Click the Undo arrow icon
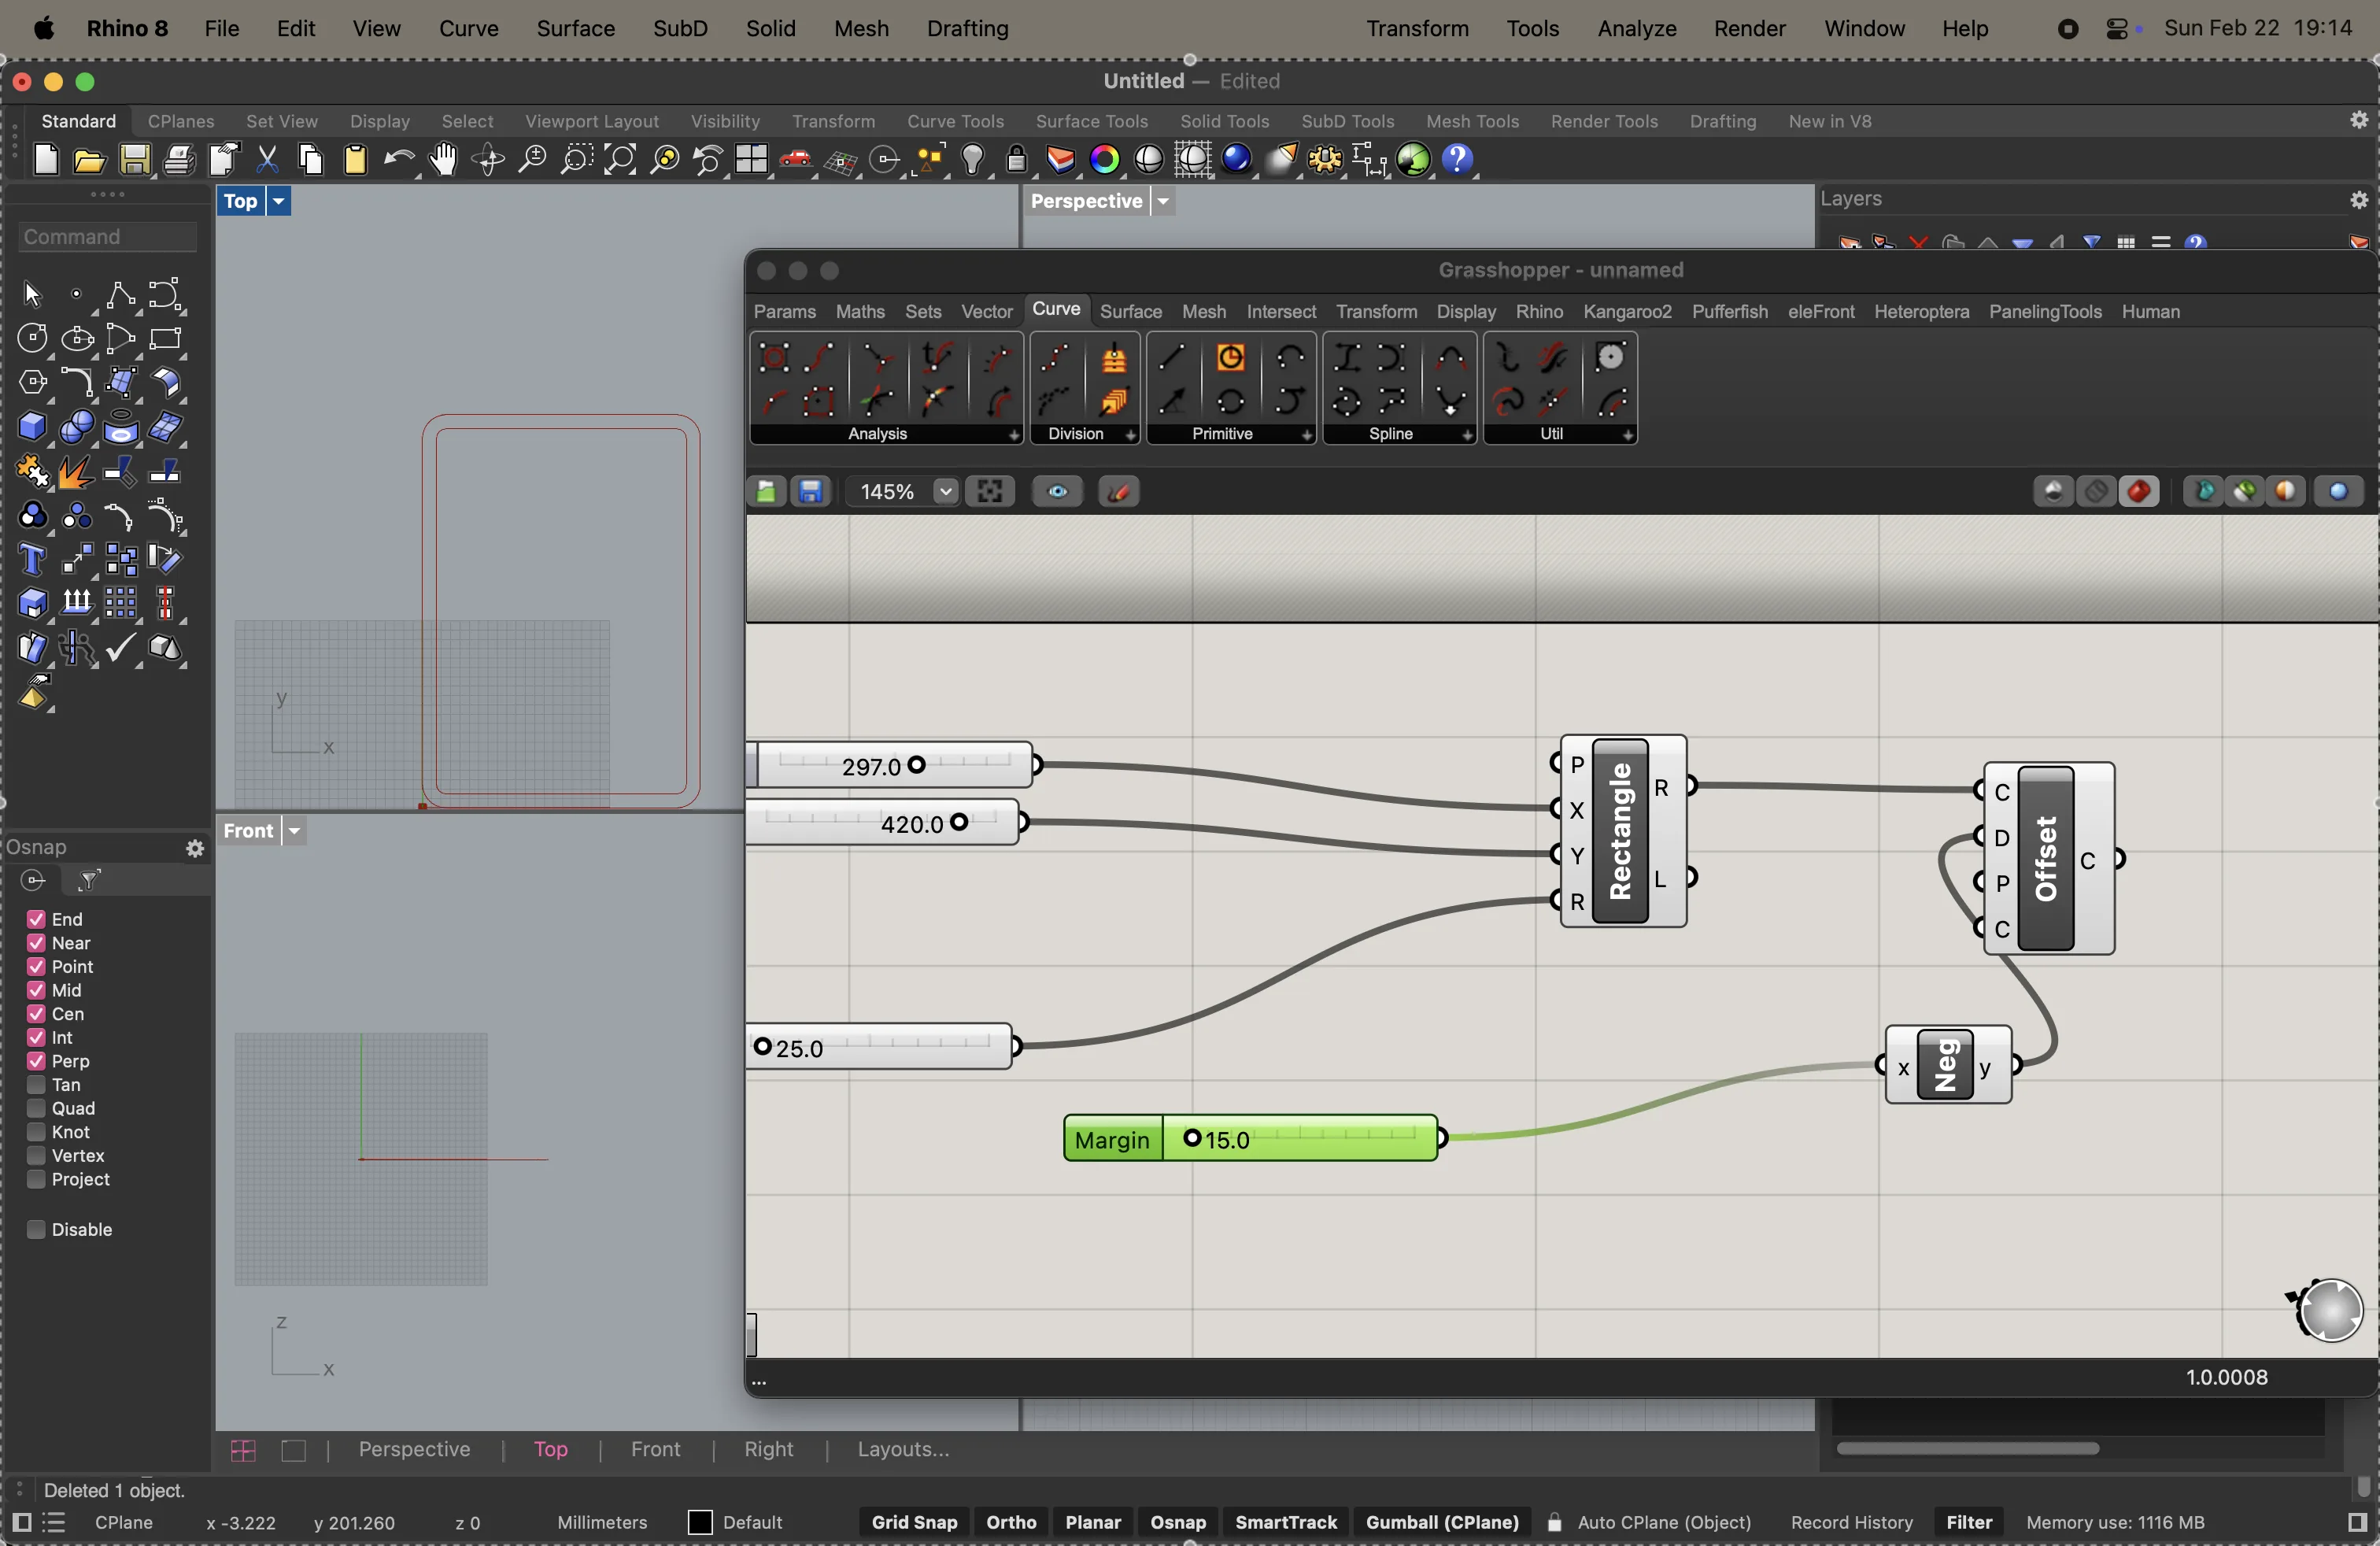 pos(399,160)
